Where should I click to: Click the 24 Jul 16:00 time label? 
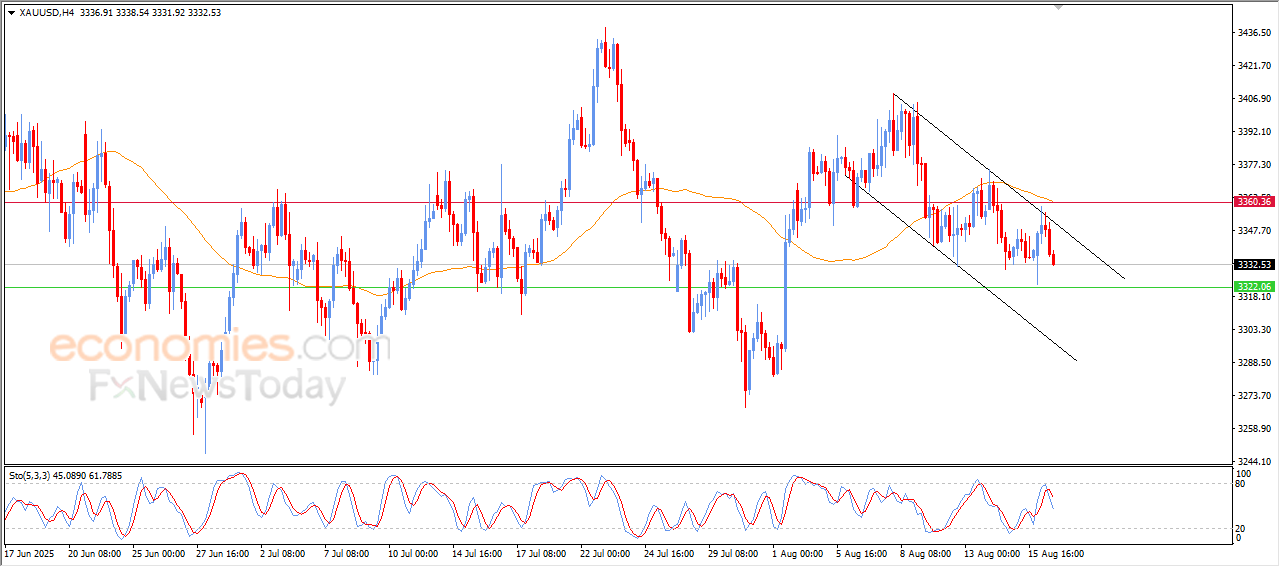669,553
